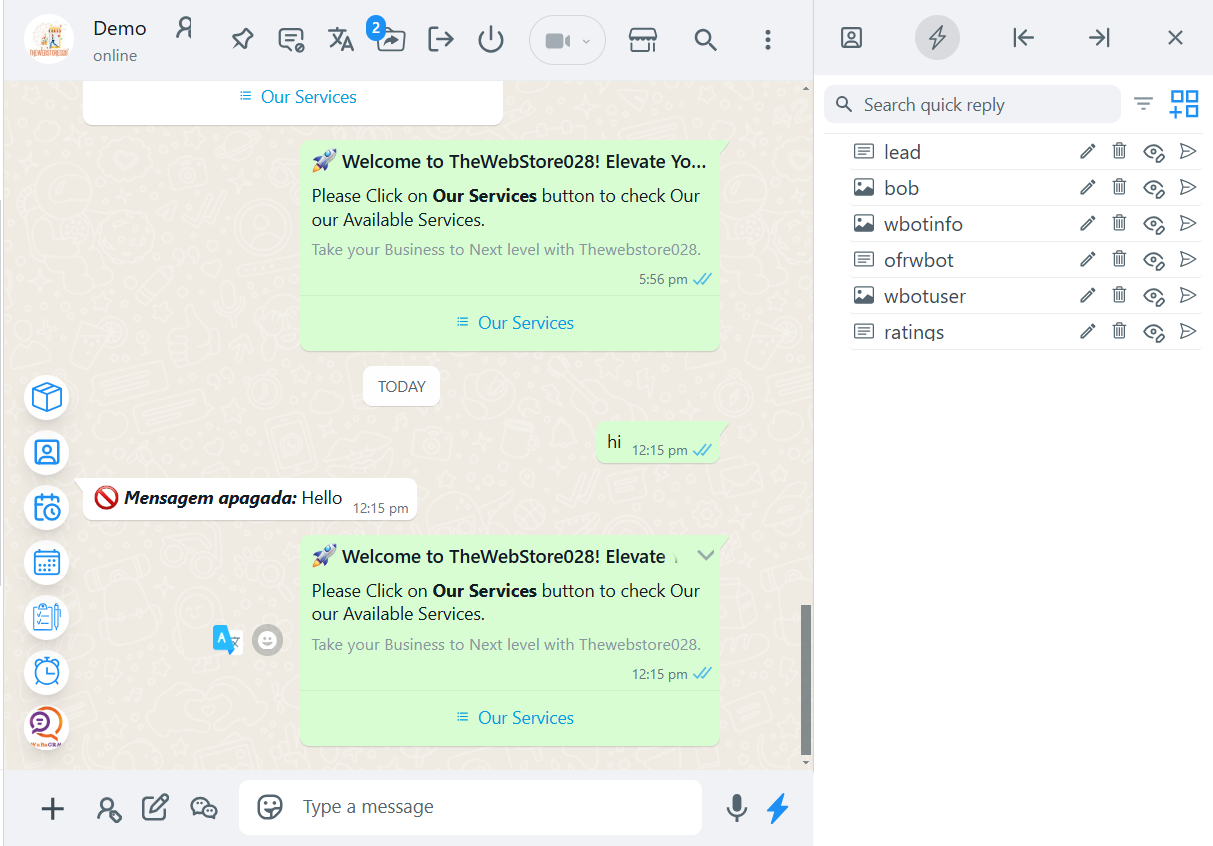Edit the lead quick reply with pencil icon

[1087, 151]
